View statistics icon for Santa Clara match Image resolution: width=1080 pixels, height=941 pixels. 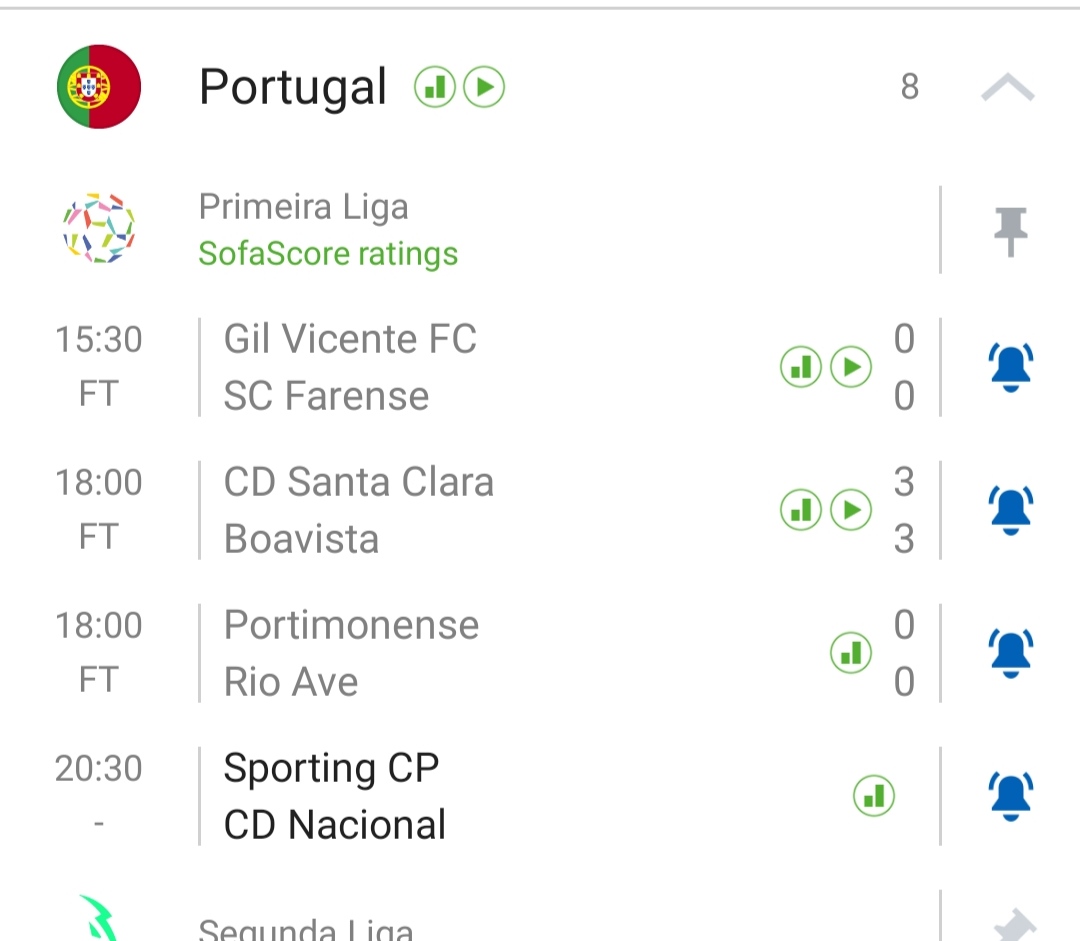coord(801,511)
